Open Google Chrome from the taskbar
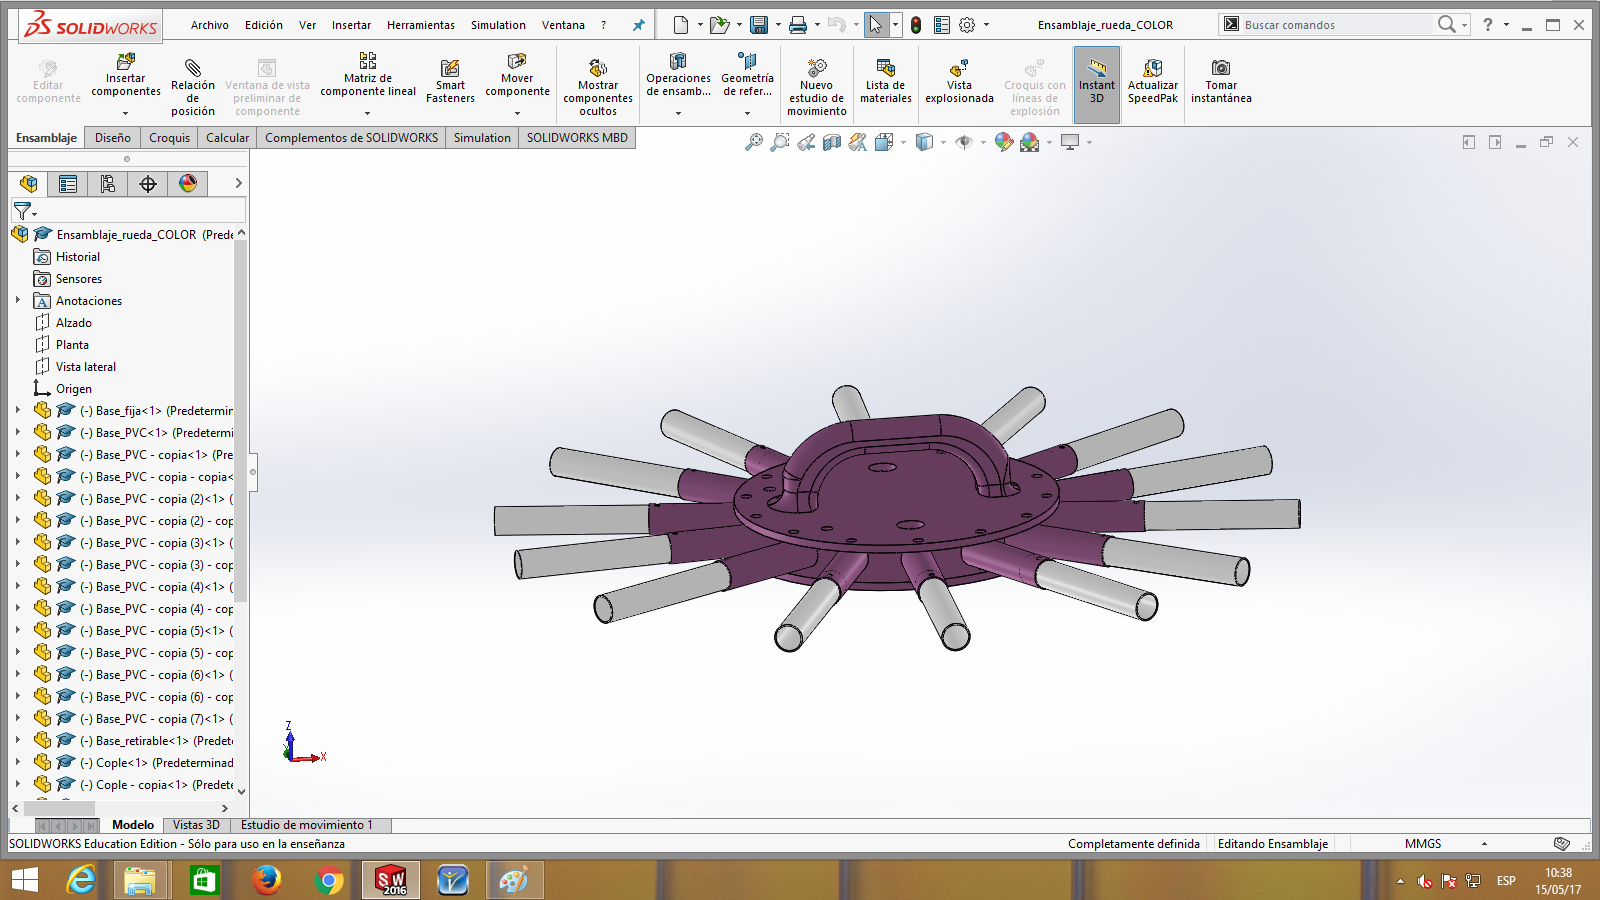1600x900 pixels. [329, 881]
